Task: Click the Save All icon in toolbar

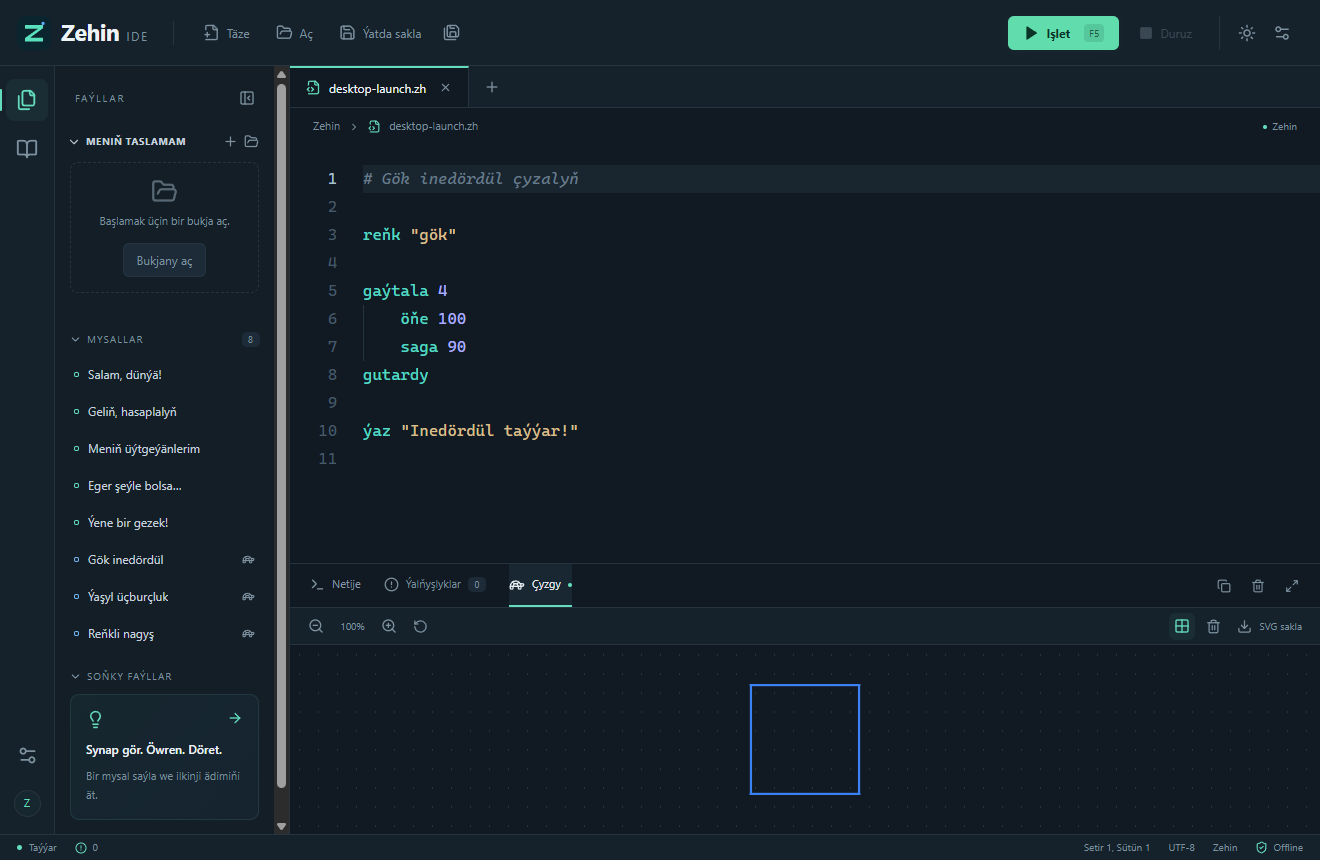Action: pyautogui.click(x=452, y=33)
